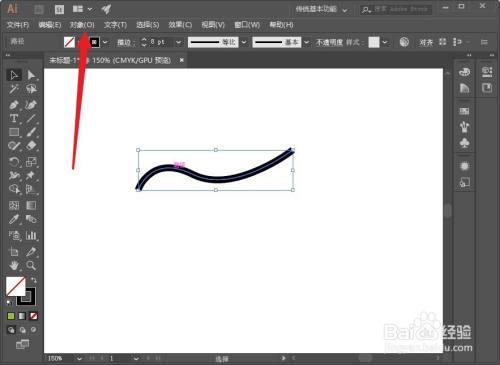The width and height of the screenshot is (500, 365).
Task: Select the Lasso tool
Action: [31, 89]
